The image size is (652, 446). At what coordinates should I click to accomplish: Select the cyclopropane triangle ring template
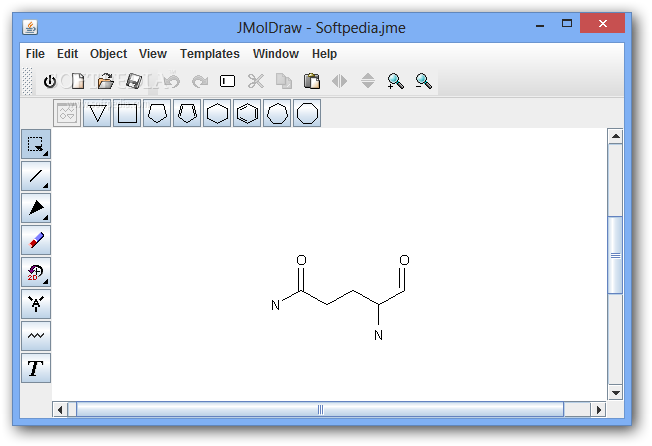[97, 113]
